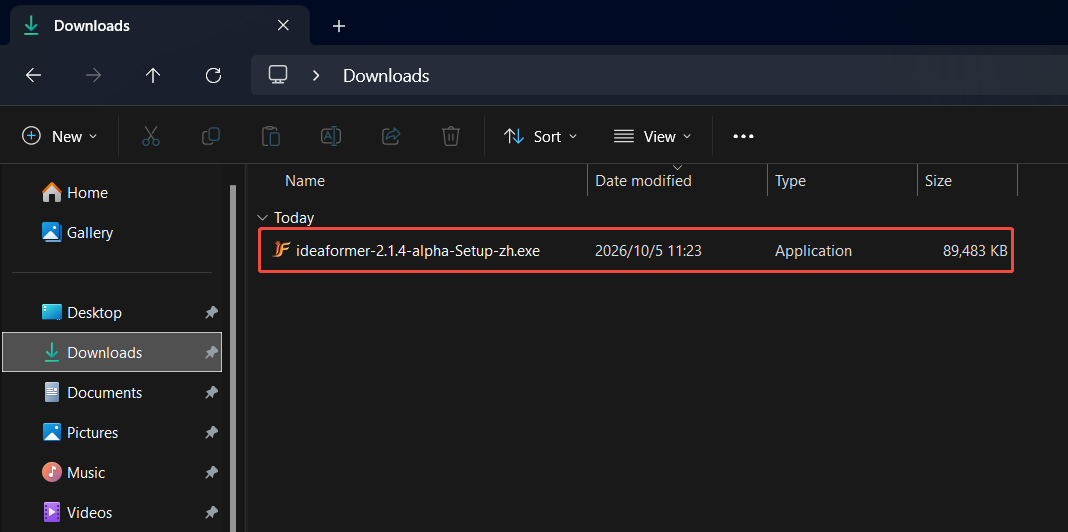Go up one folder level

point(153,76)
